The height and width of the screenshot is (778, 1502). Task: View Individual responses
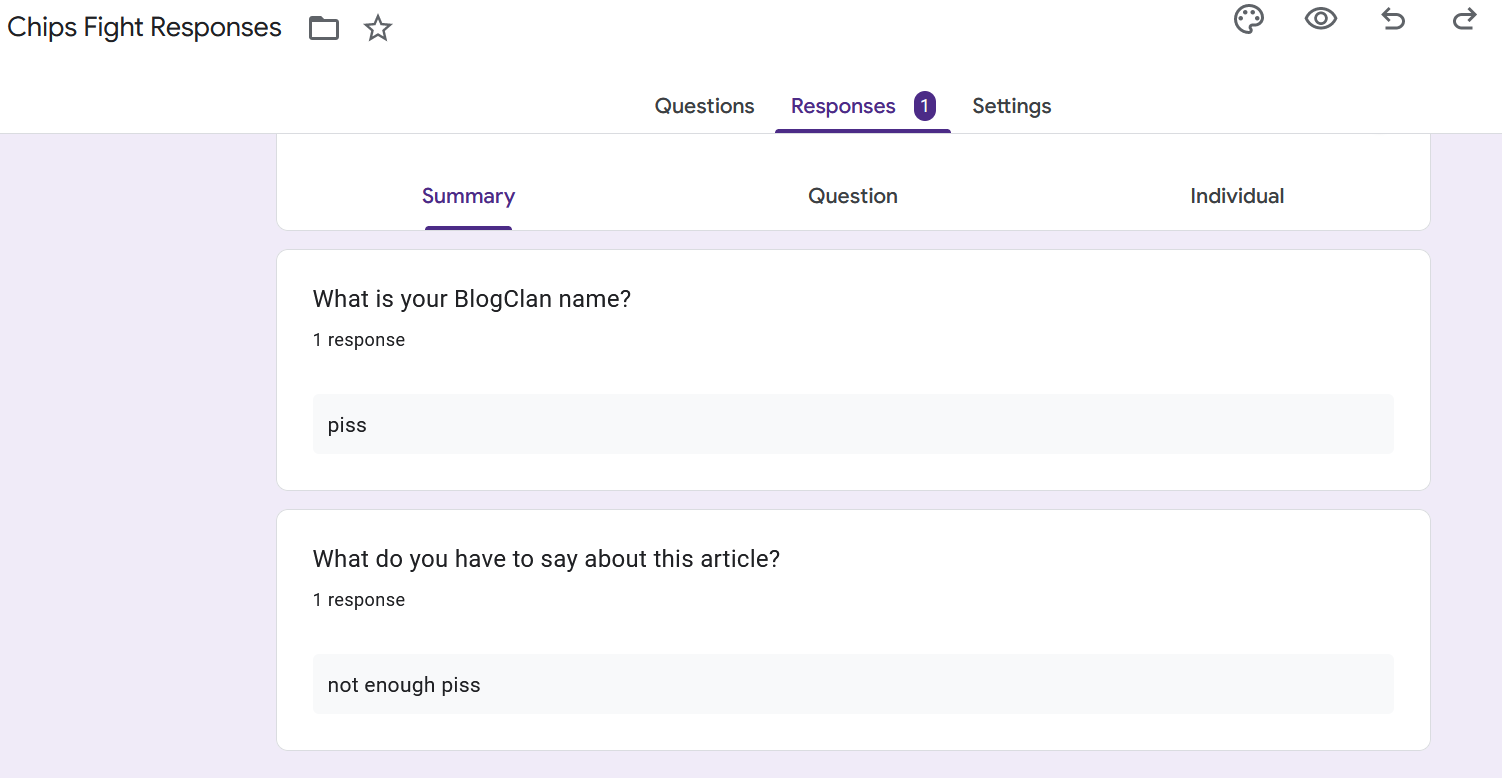tap(1237, 196)
